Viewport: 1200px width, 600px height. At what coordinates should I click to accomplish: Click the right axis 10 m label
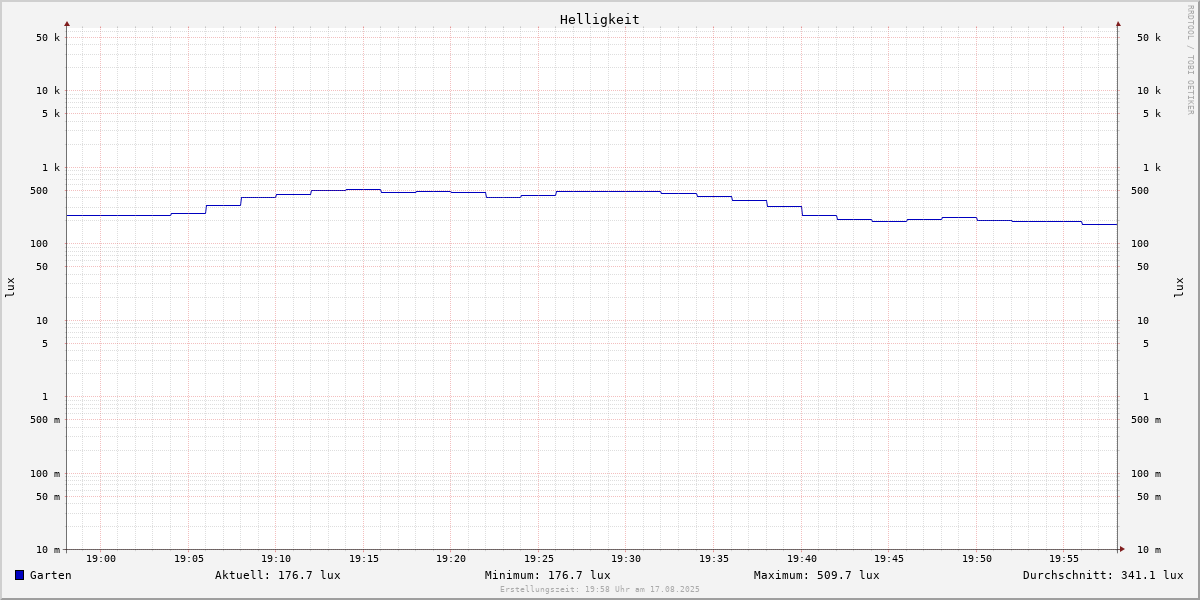[1149, 550]
